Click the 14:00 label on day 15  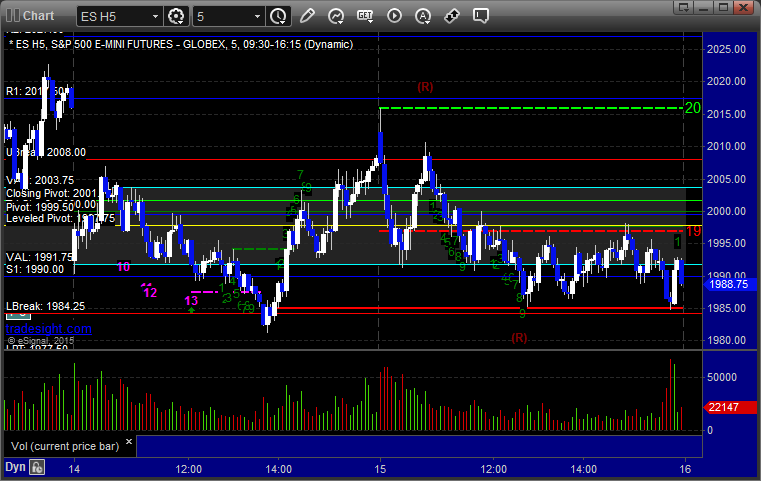(x=583, y=469)
